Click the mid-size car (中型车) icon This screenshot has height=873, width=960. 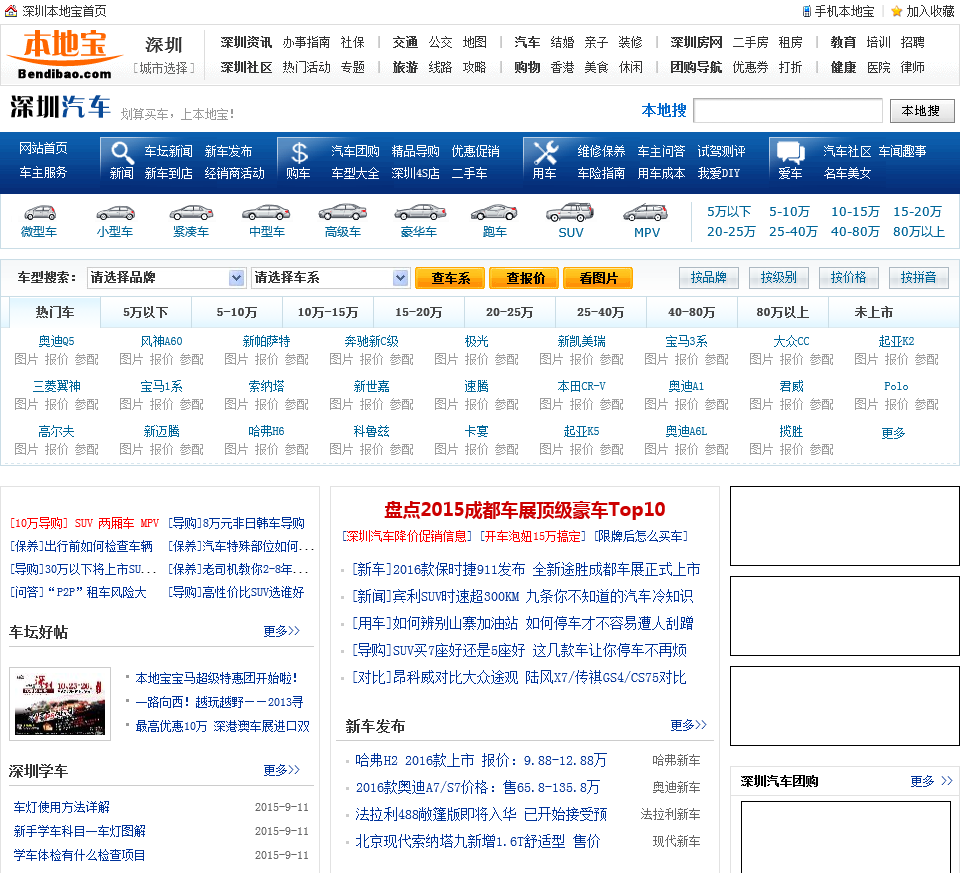tap(266, 212)
